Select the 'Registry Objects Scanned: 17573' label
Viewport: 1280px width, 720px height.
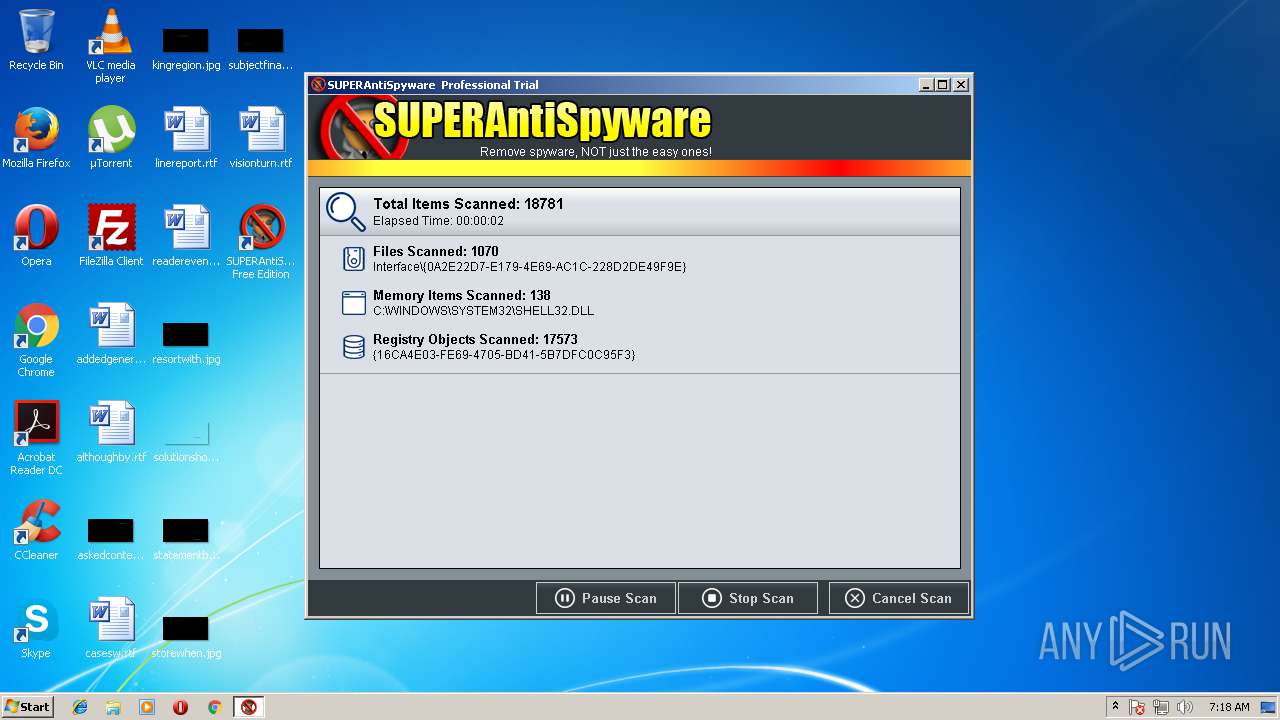click(x=475, y=340)
